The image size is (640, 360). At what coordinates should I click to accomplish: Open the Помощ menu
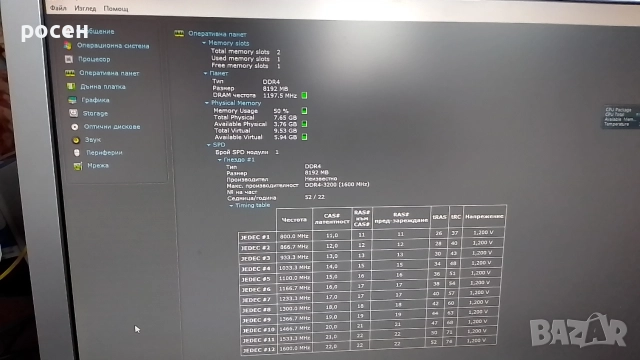coord(116,9)
